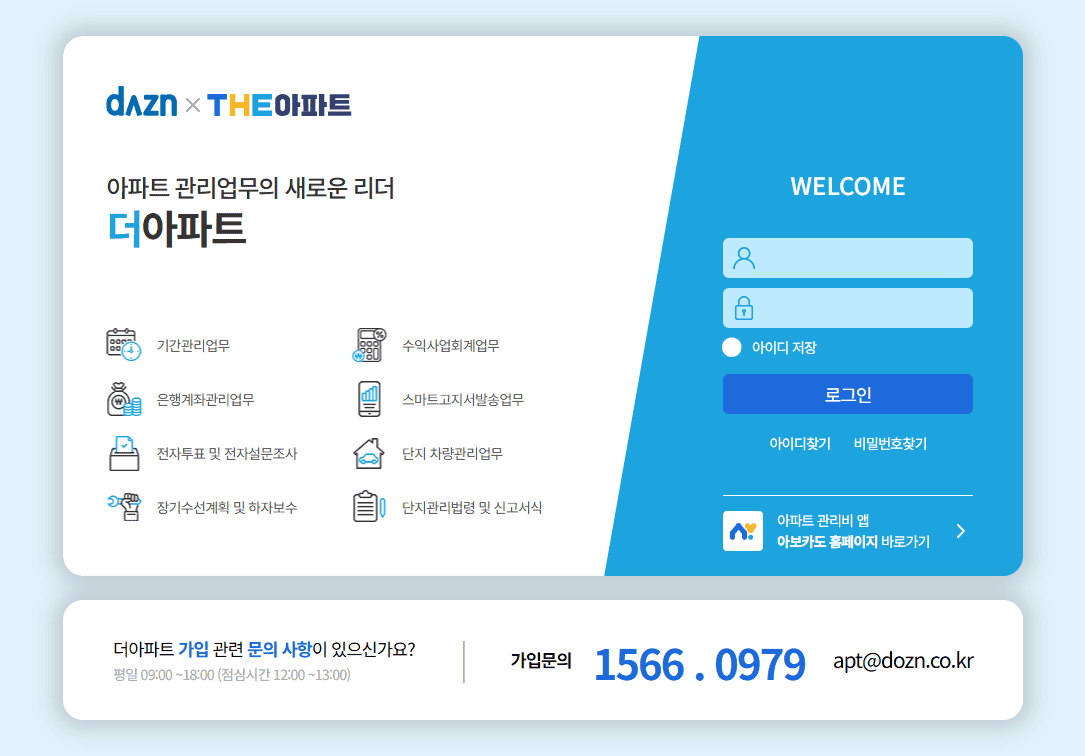Click the 장기수선계획 및 하자보수 repair icon
This screenshot has width=1085, height=756.
pyautogui.click(x=123, y=506)
